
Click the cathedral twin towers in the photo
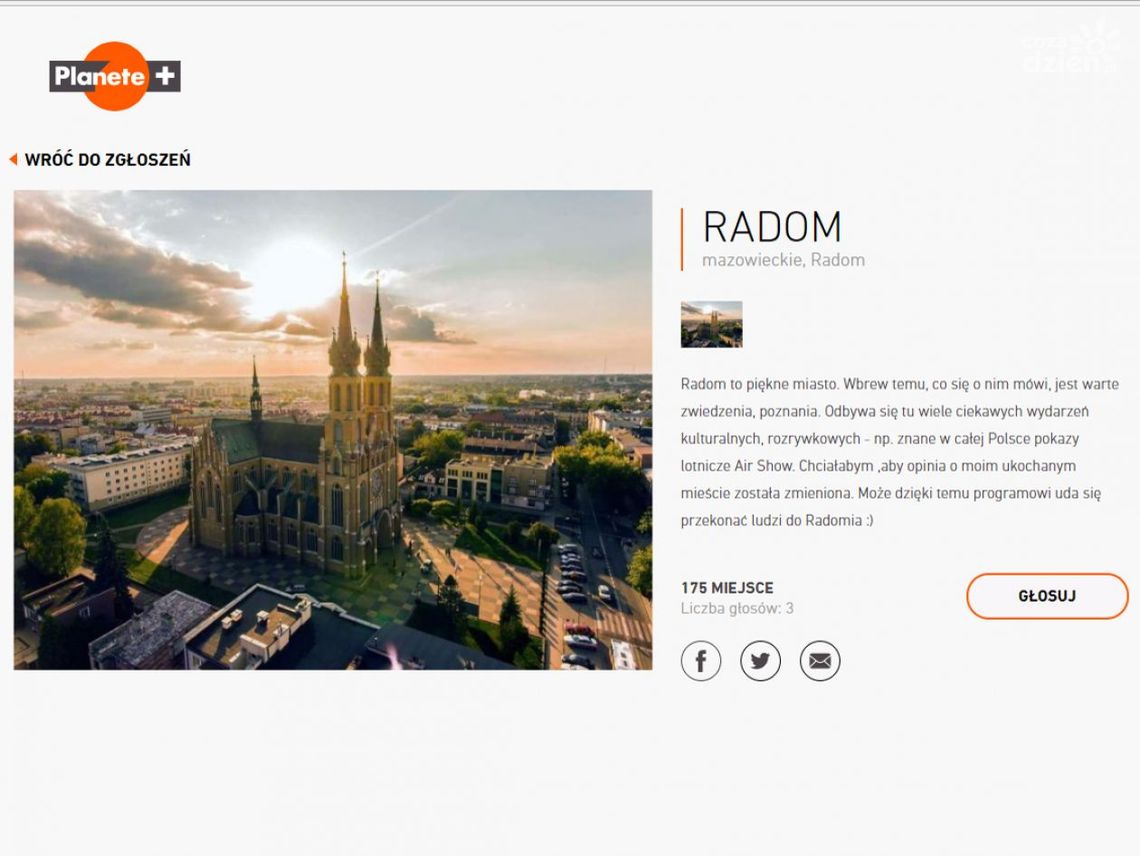[360, 340]
